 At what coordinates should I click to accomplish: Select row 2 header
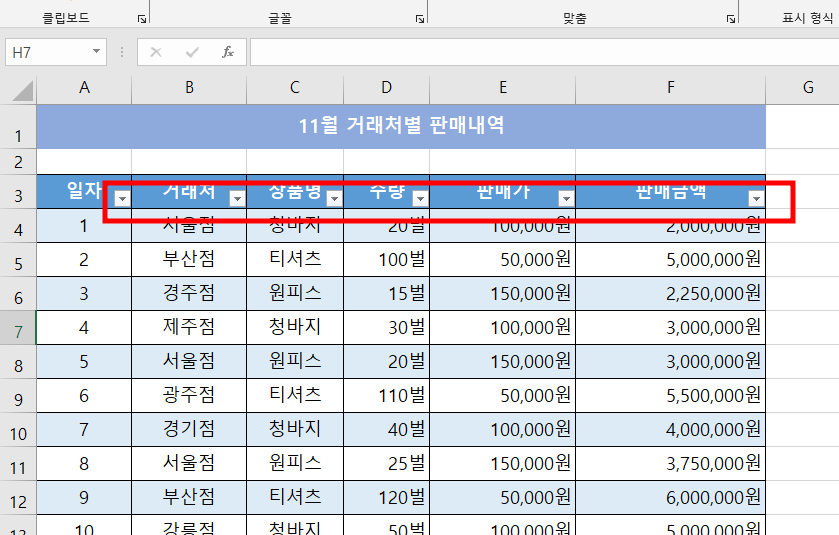pyautogui.click(x=18, y=162)
